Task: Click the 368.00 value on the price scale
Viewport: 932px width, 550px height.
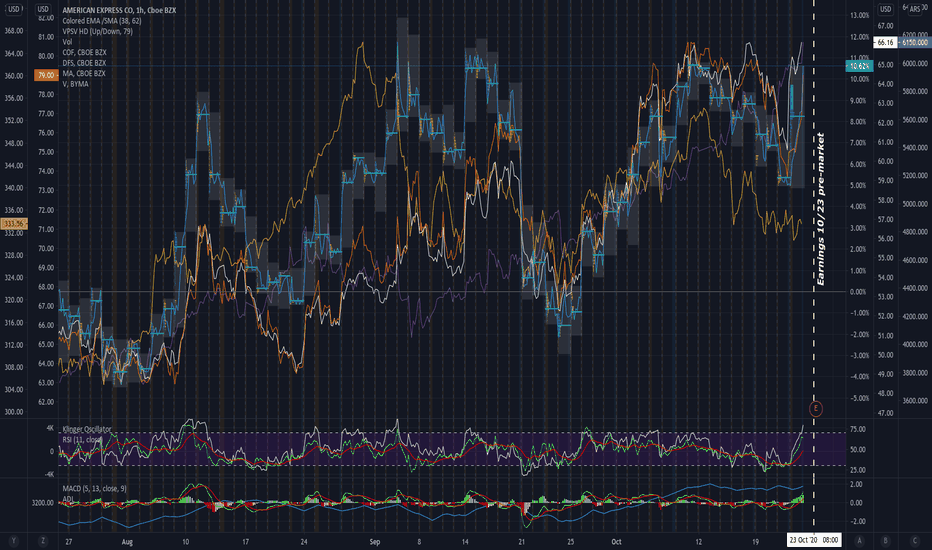Action: pyautogui.click(x=14, y=31)
